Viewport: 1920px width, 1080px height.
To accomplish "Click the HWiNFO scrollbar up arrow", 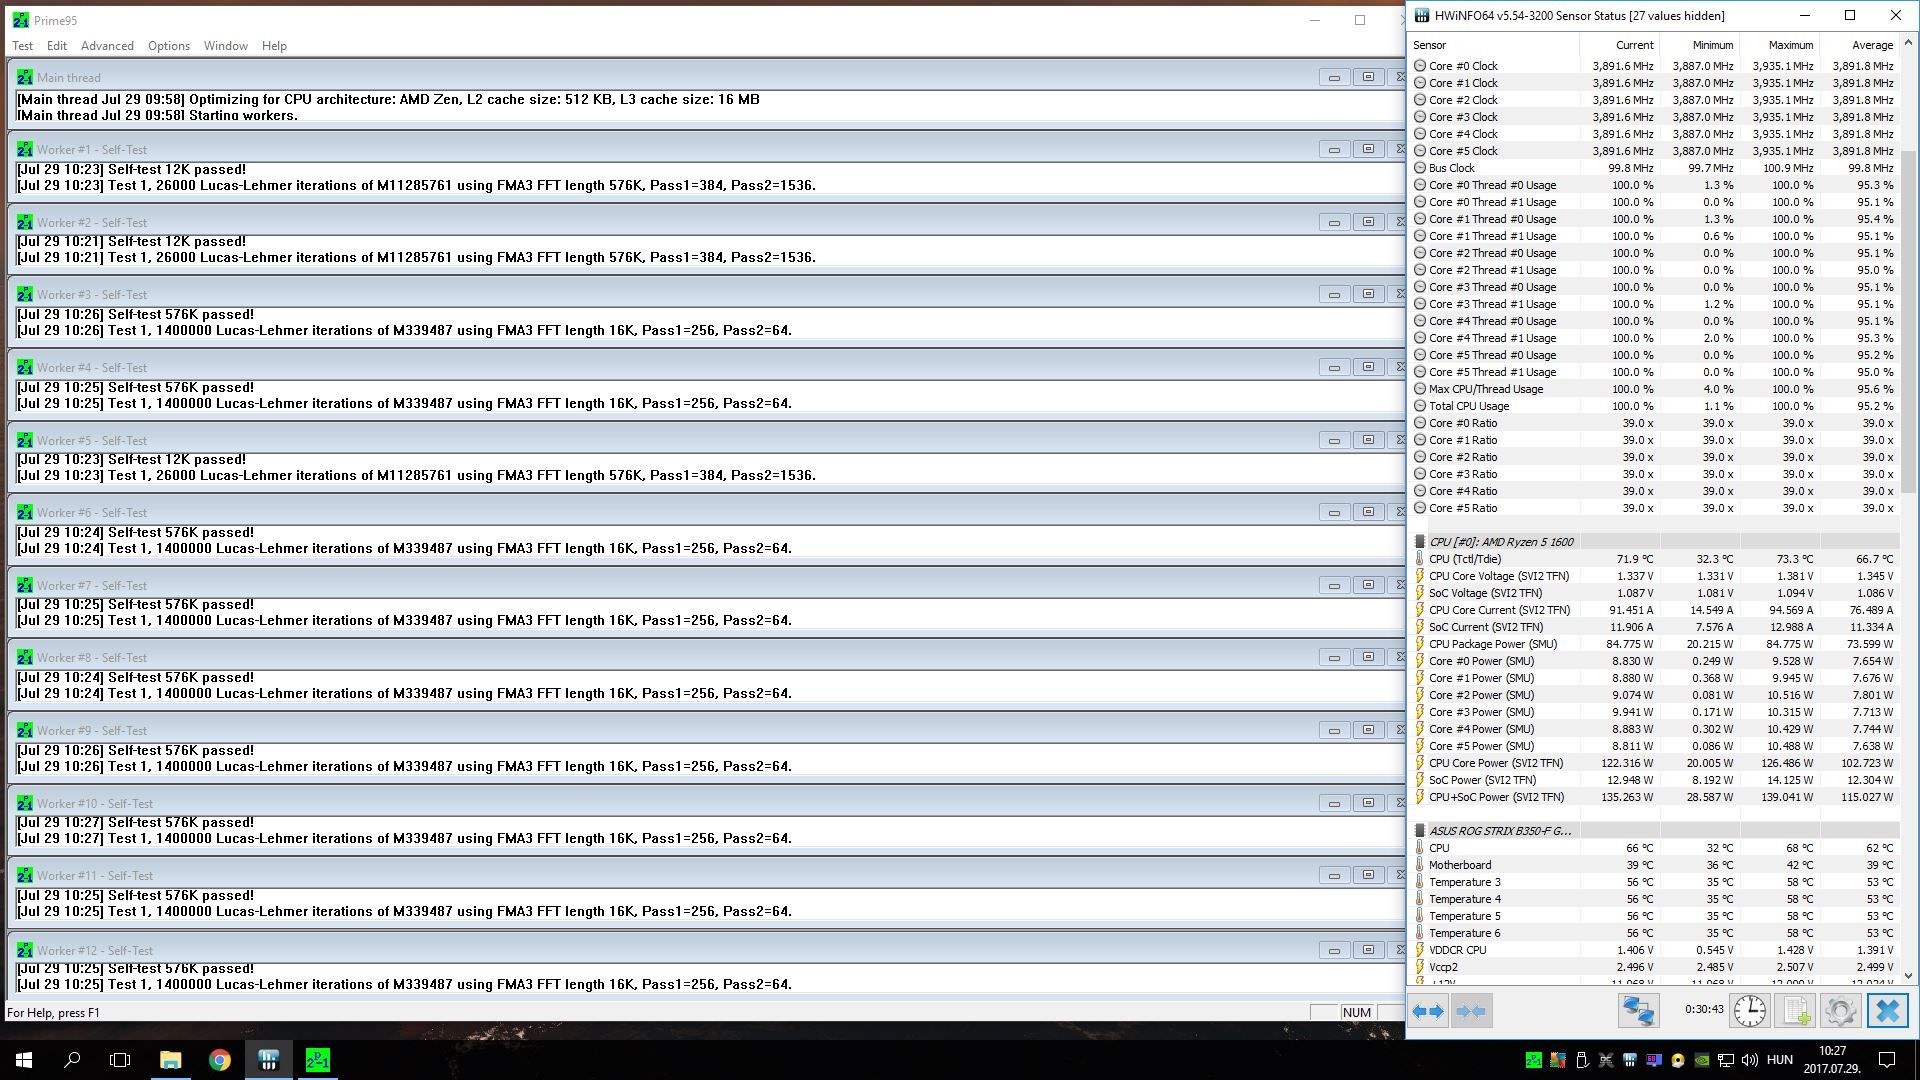I will point(1908,43).
